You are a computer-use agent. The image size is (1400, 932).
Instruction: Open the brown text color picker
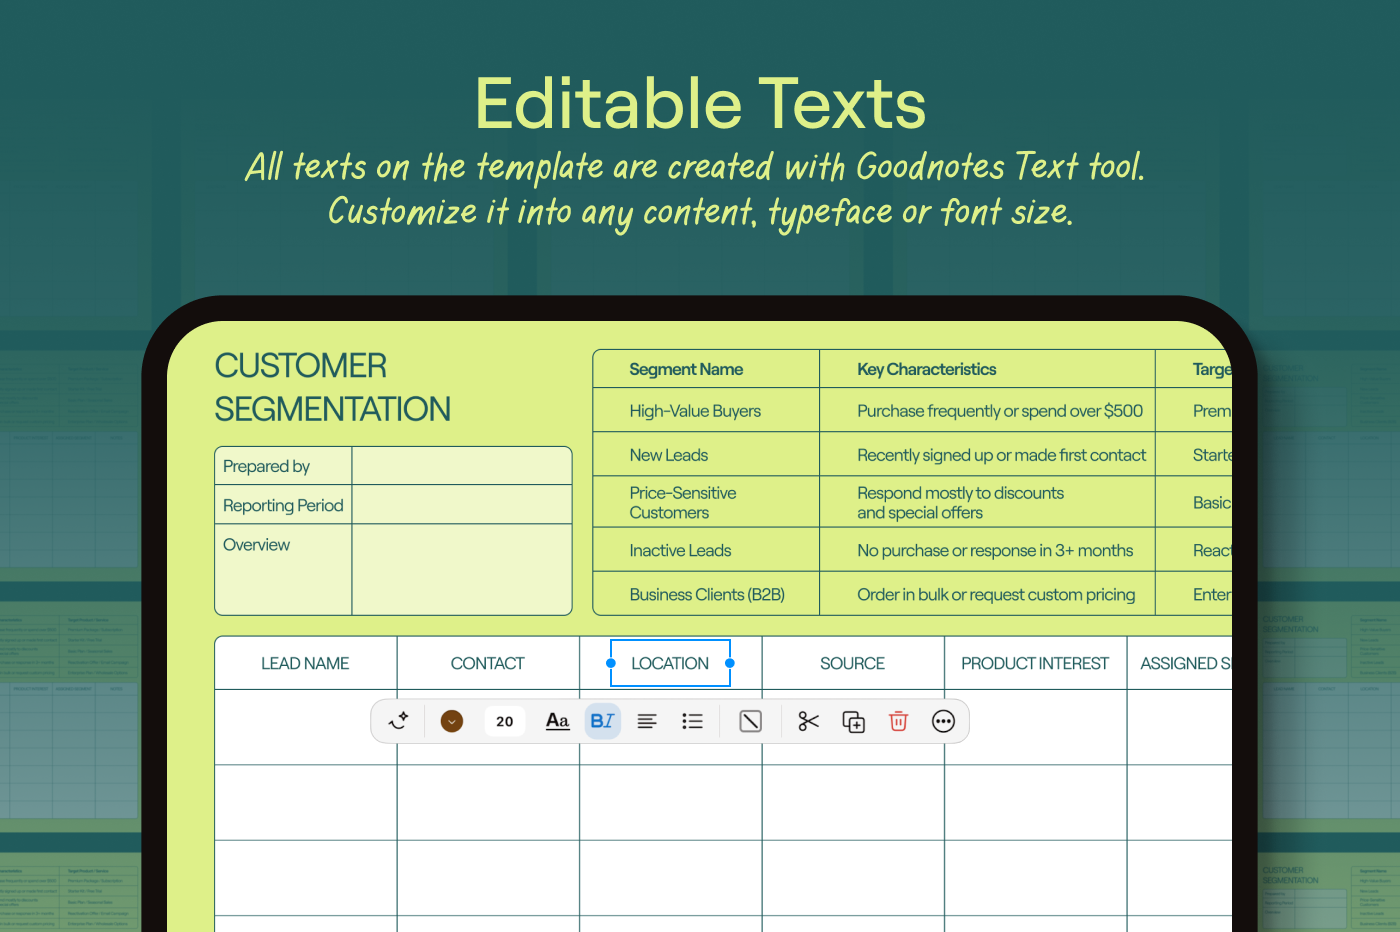452,721
